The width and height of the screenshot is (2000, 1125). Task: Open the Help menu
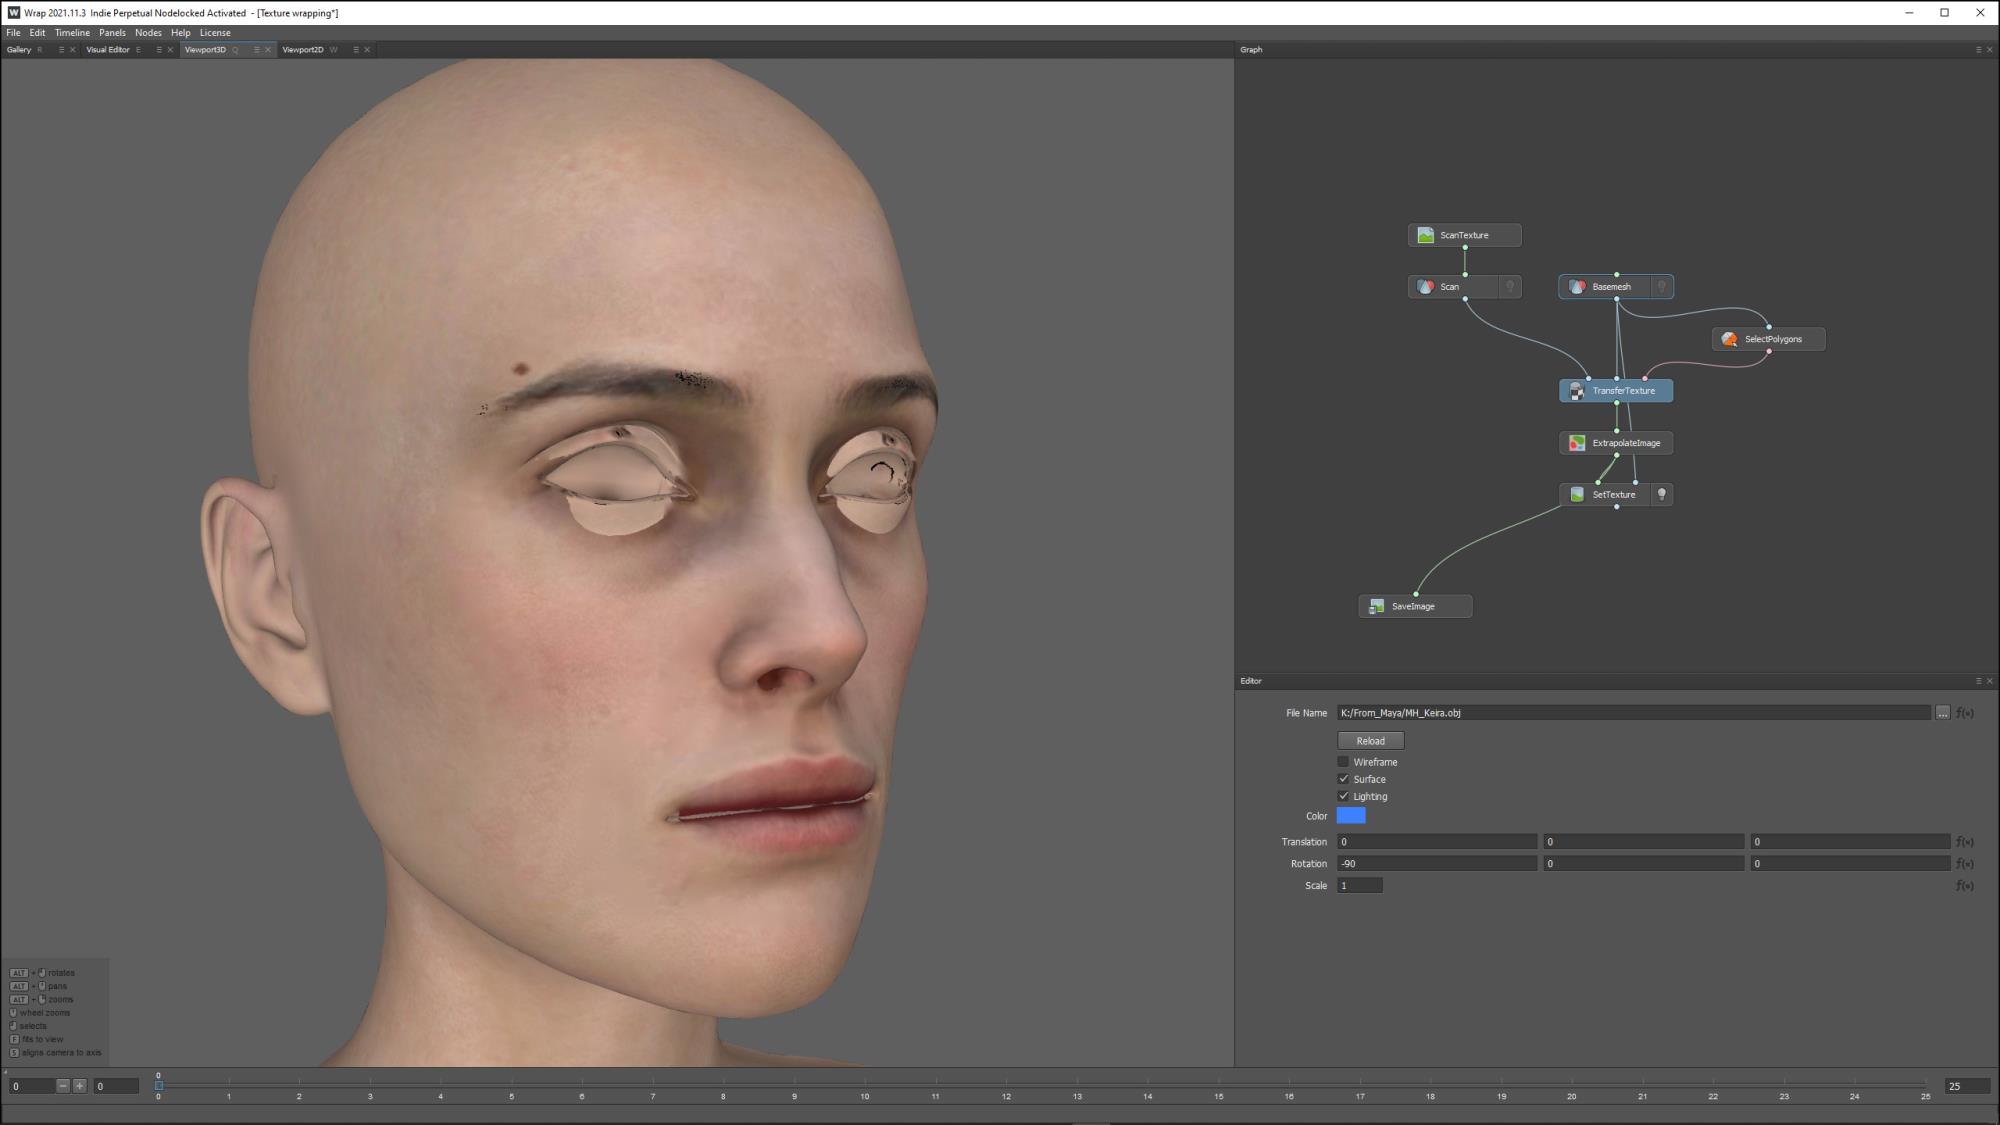(180, 33)
